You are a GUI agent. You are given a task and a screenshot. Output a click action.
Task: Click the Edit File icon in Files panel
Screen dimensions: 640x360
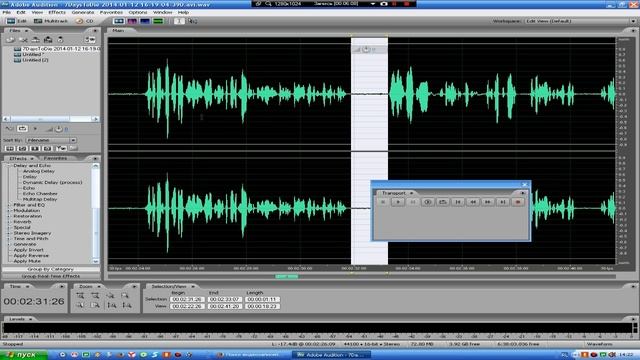coord(60,40)
